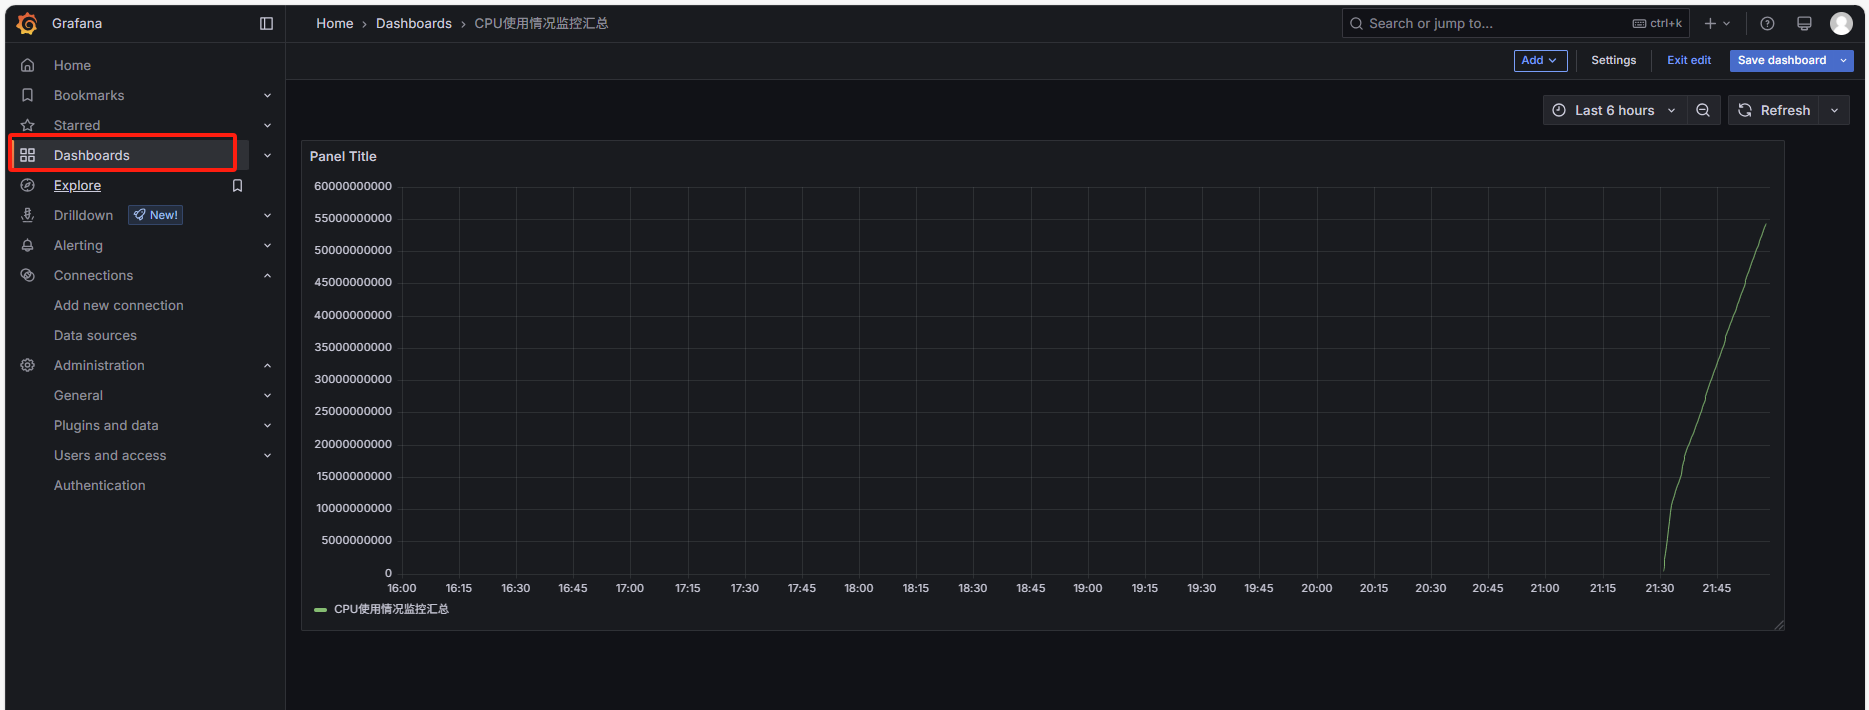Open Authentication menu item
The height and width of the screenshot is (710, 1869).
(x=100, y=485)
